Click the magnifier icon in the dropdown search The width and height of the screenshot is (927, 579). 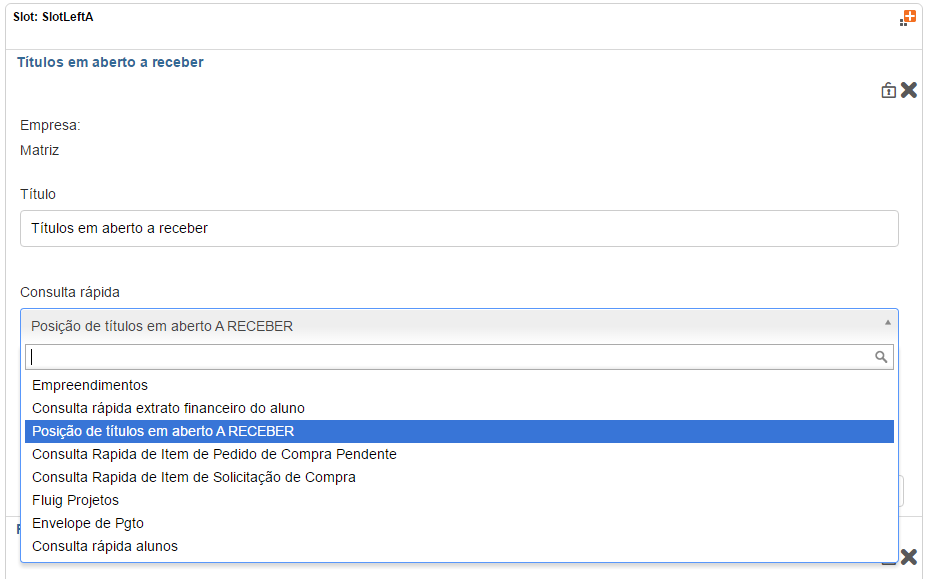[881, 357]
